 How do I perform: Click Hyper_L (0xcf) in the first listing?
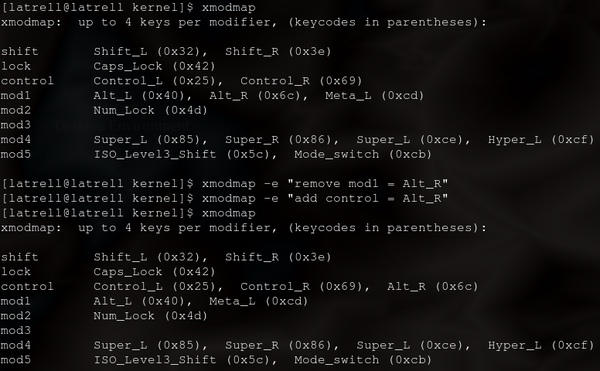541,140
